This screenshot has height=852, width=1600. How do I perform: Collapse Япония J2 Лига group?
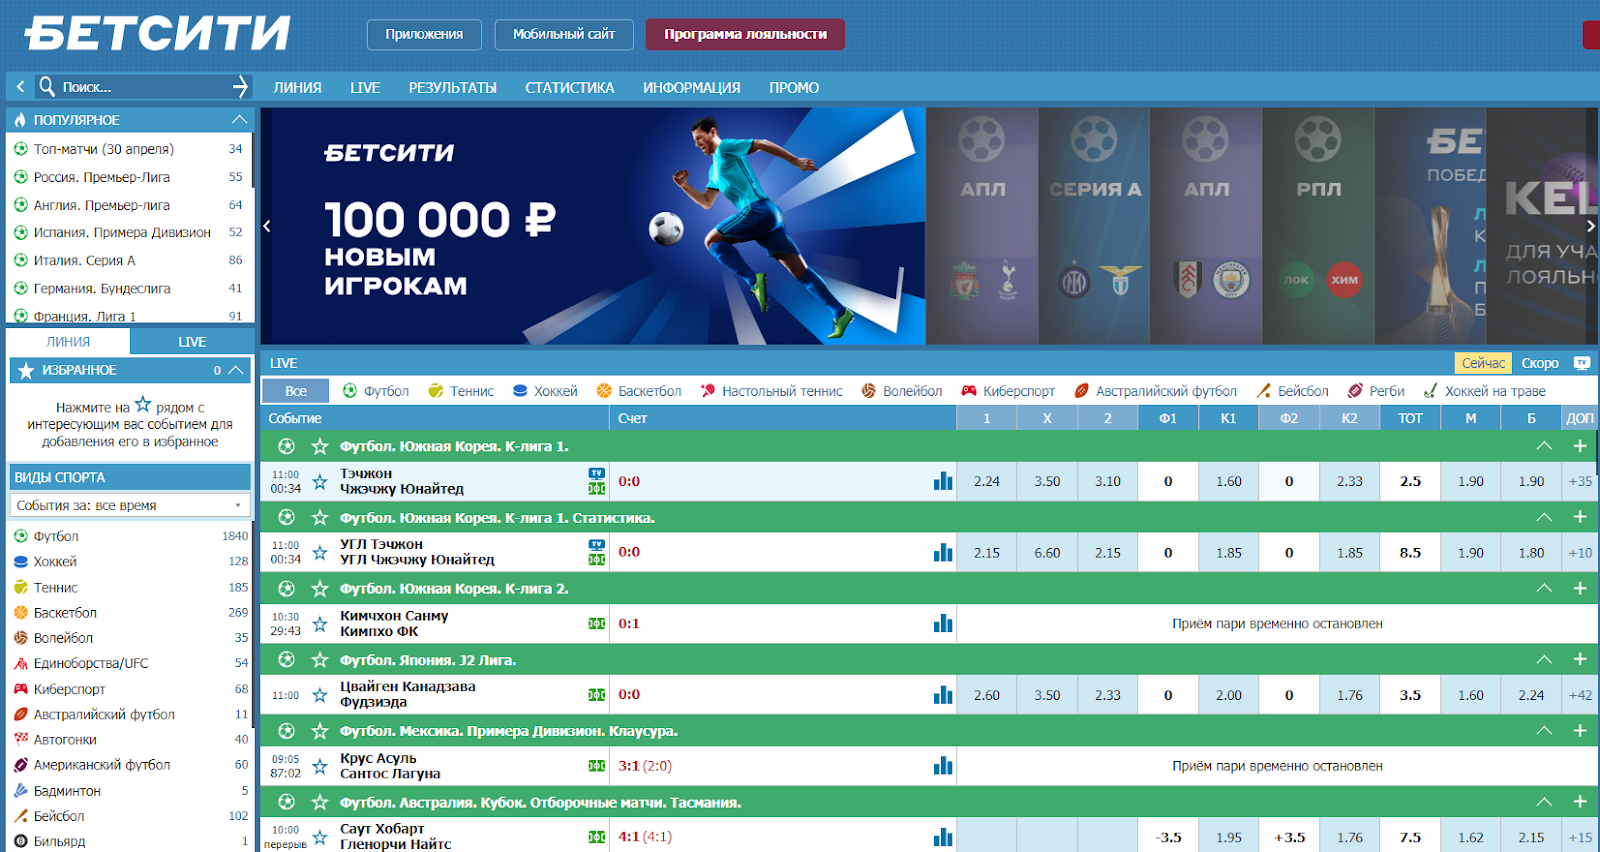pos(1544,660)
